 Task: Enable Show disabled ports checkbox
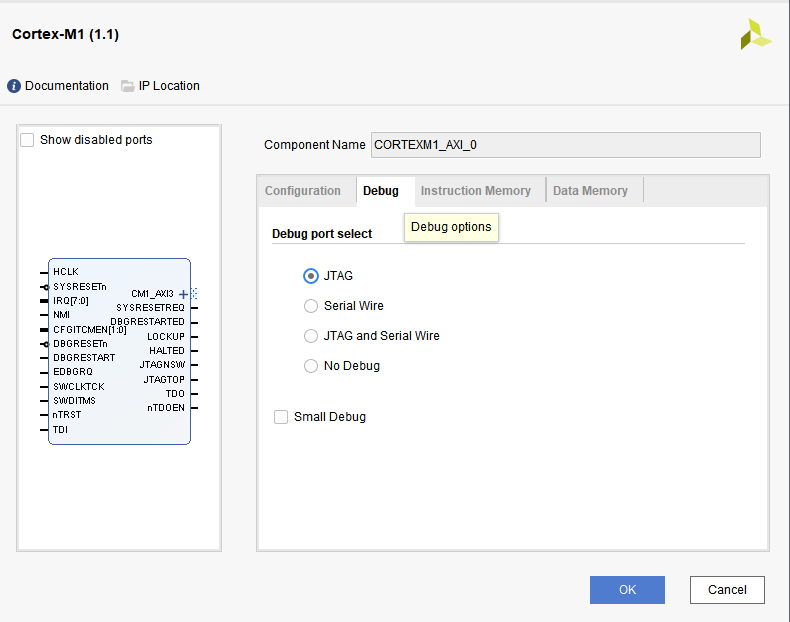(x=27, y=140)
